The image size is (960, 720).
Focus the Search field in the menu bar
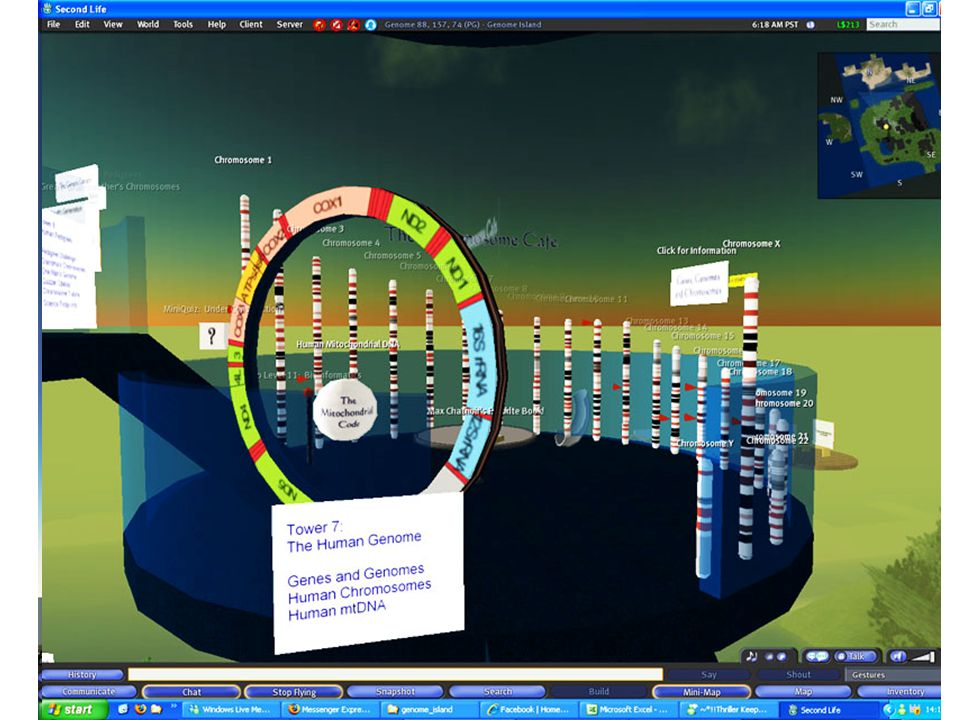(x=903, y=24)
